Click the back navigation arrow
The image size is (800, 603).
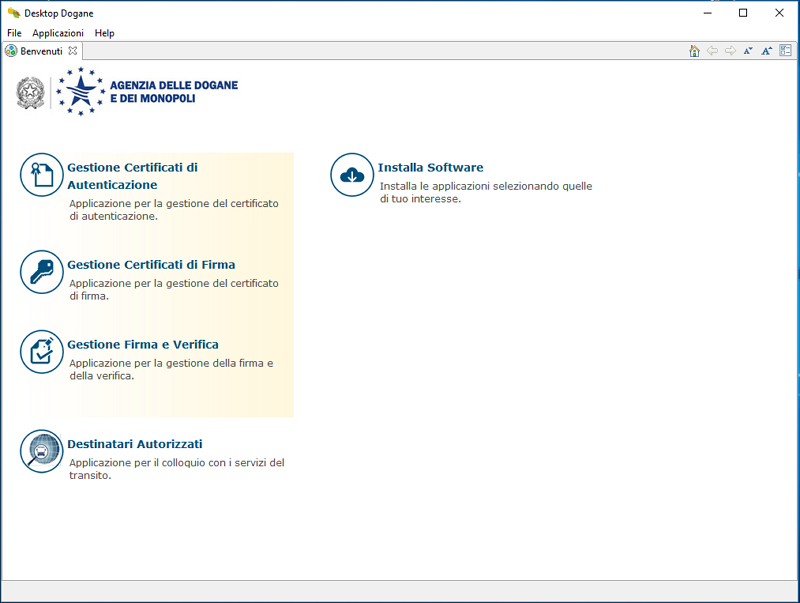coord(712,51)
